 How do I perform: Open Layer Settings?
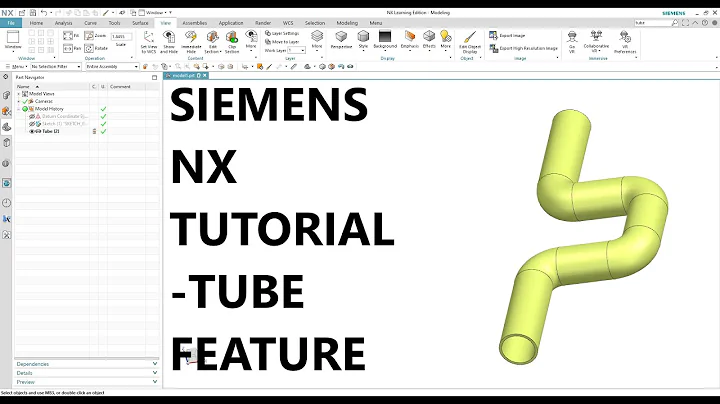[x=282, y=33]
